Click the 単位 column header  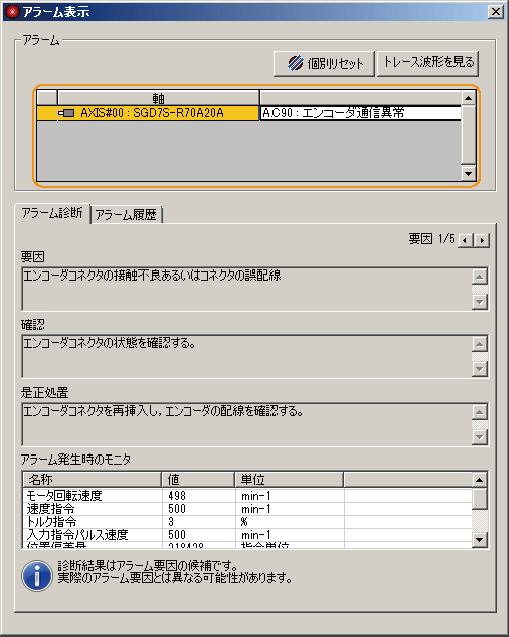click(x=289, y=480)
